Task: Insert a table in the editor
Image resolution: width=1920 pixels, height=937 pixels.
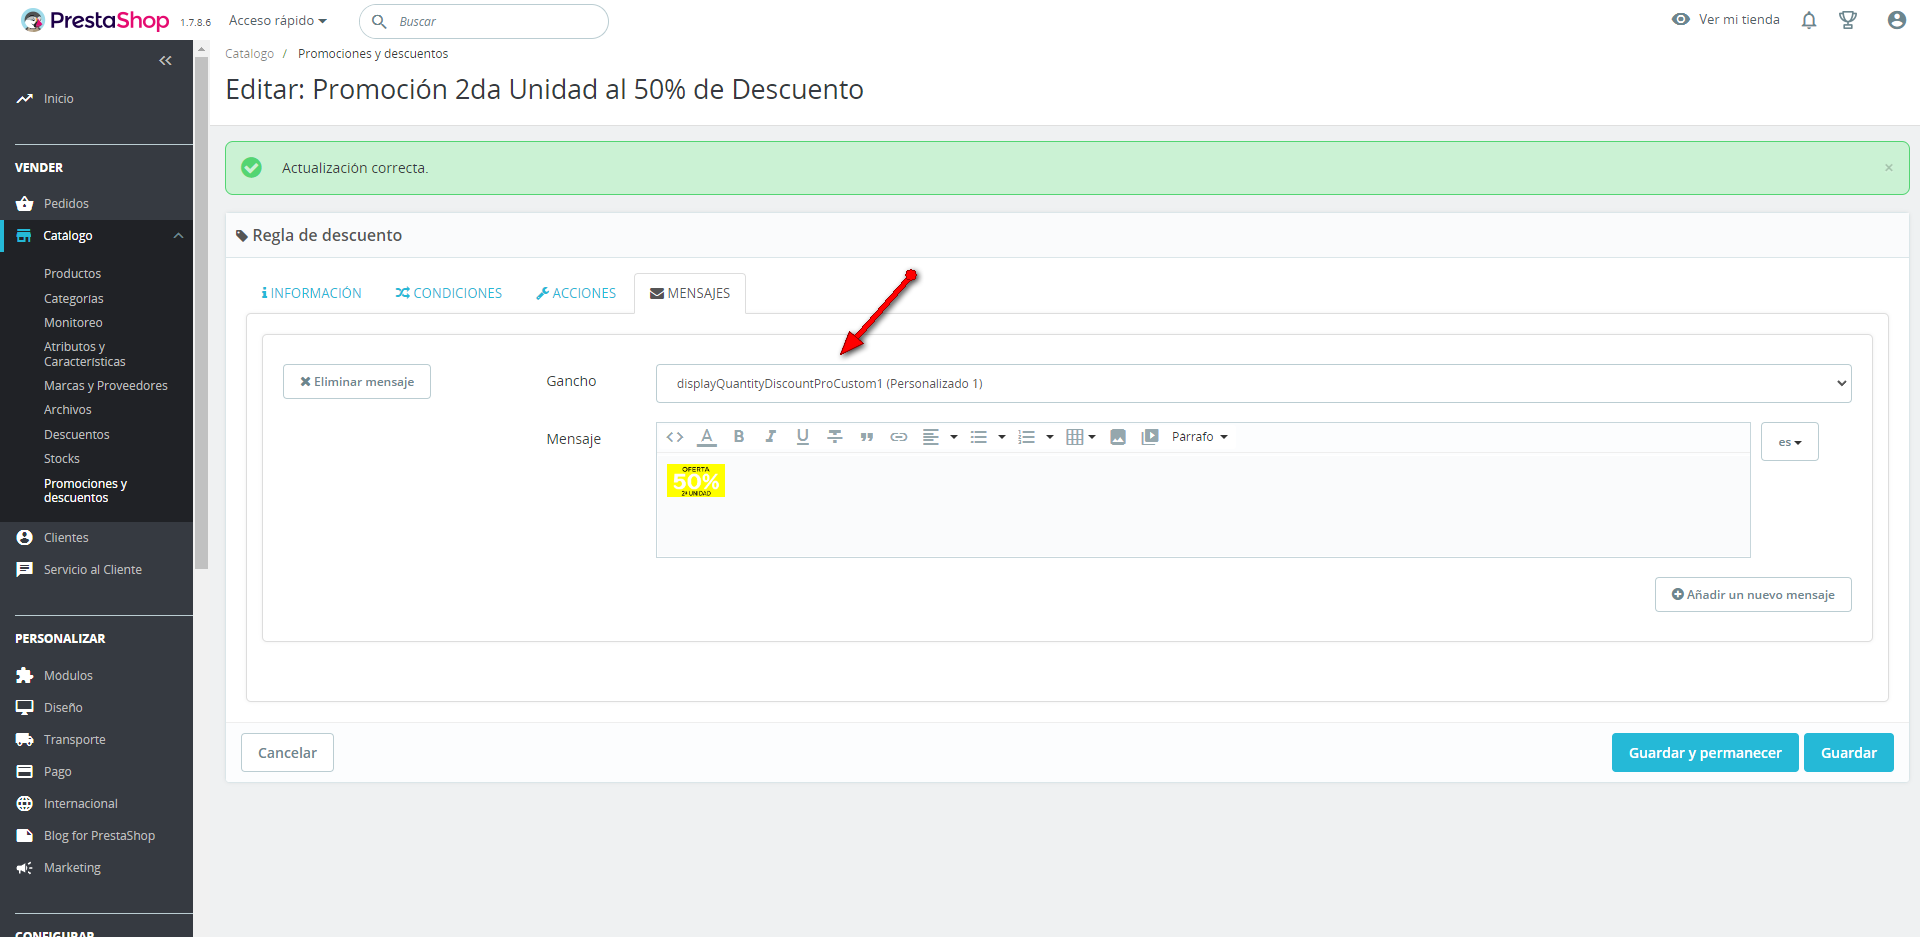Action: point(1081,437)
